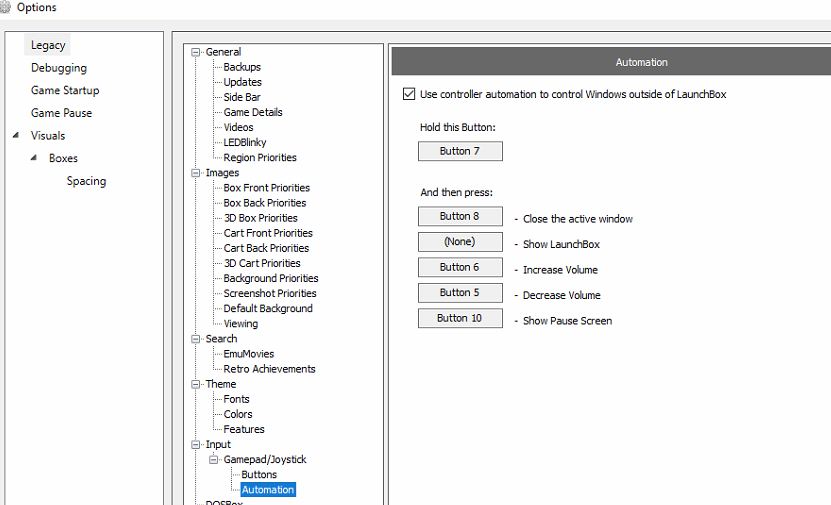Viewport: 831px width, 505px height.
Task: Open Videos settings in tree
Action: [x=238, y=127]
